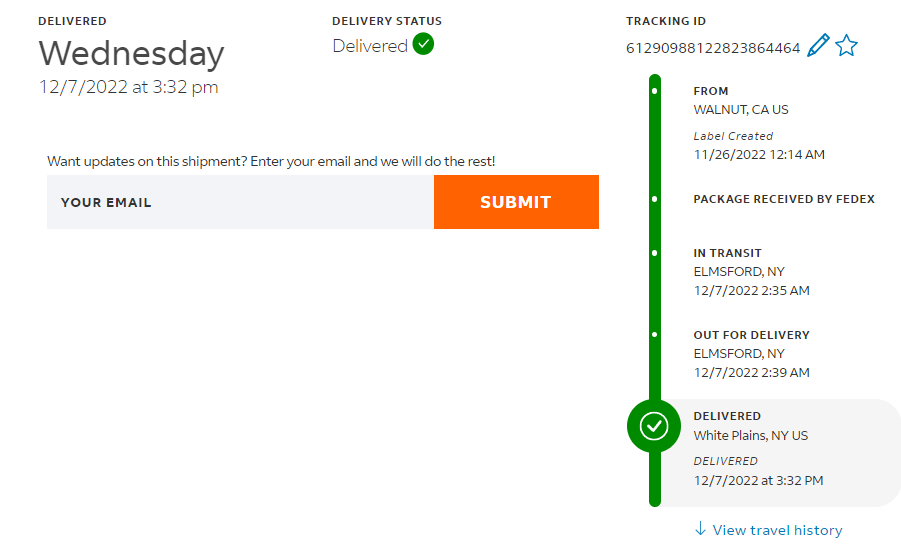901x555 pixels.
Task: Open the View travel history link
Action: pyautogui.click(x=777, y=530)
